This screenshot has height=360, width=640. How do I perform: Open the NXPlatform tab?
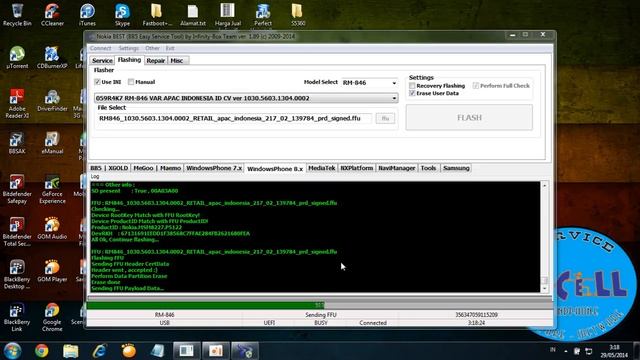point(357,168)
